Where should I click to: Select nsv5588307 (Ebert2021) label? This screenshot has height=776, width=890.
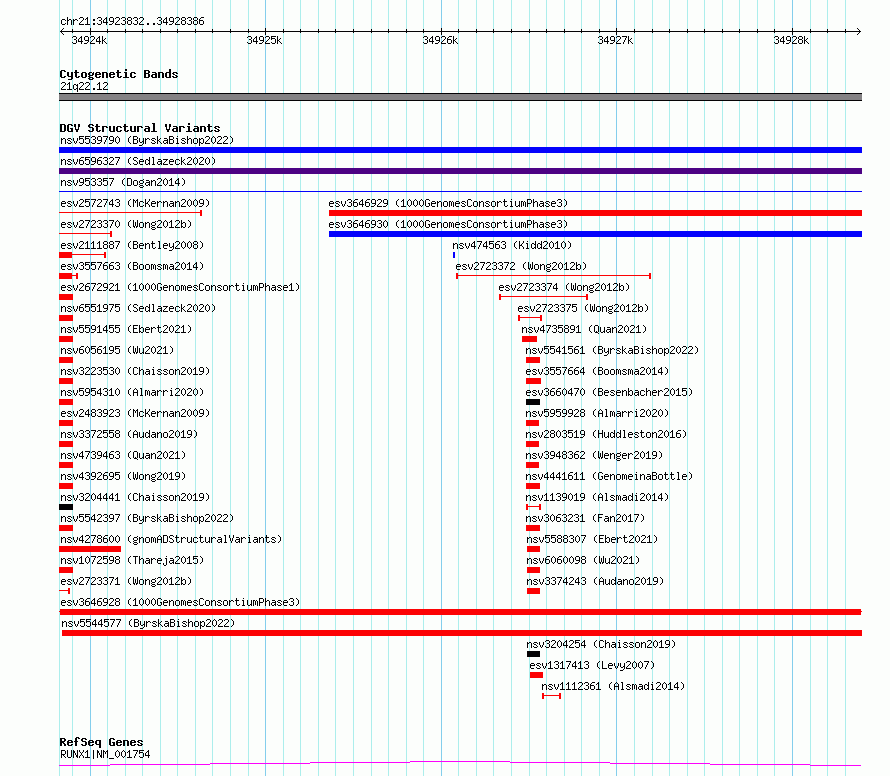[x=592, y=539]
